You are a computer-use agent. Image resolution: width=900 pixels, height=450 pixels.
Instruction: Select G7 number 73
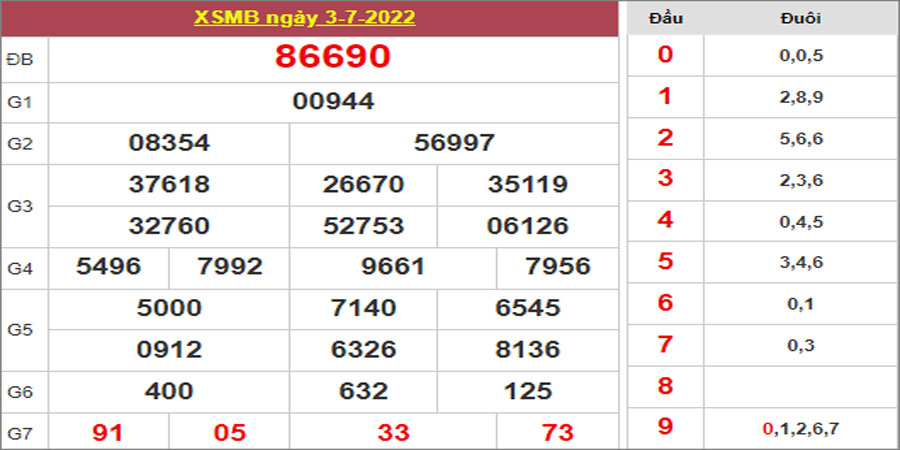tap(557, 433)
